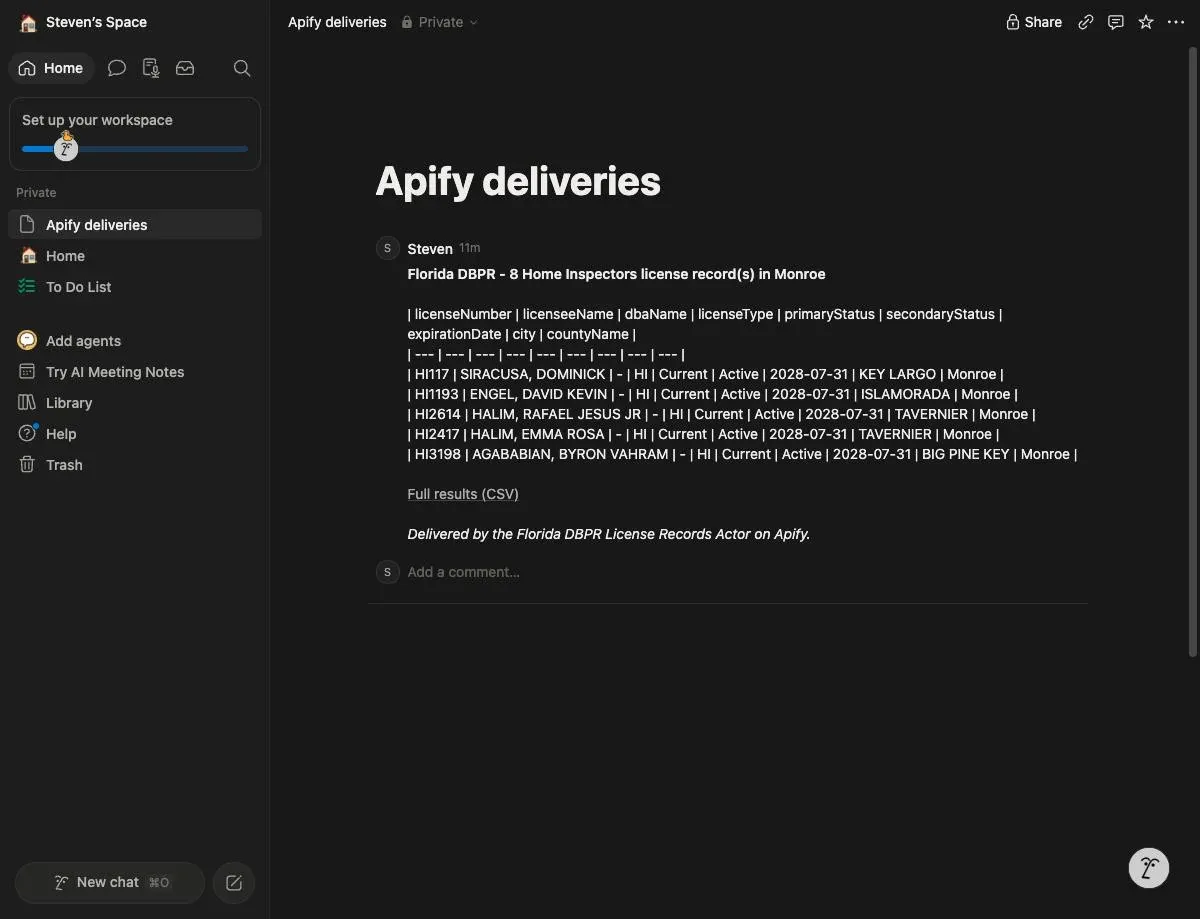Open the Library section
The image size is (1200, 919).
[x=135, y=403]
